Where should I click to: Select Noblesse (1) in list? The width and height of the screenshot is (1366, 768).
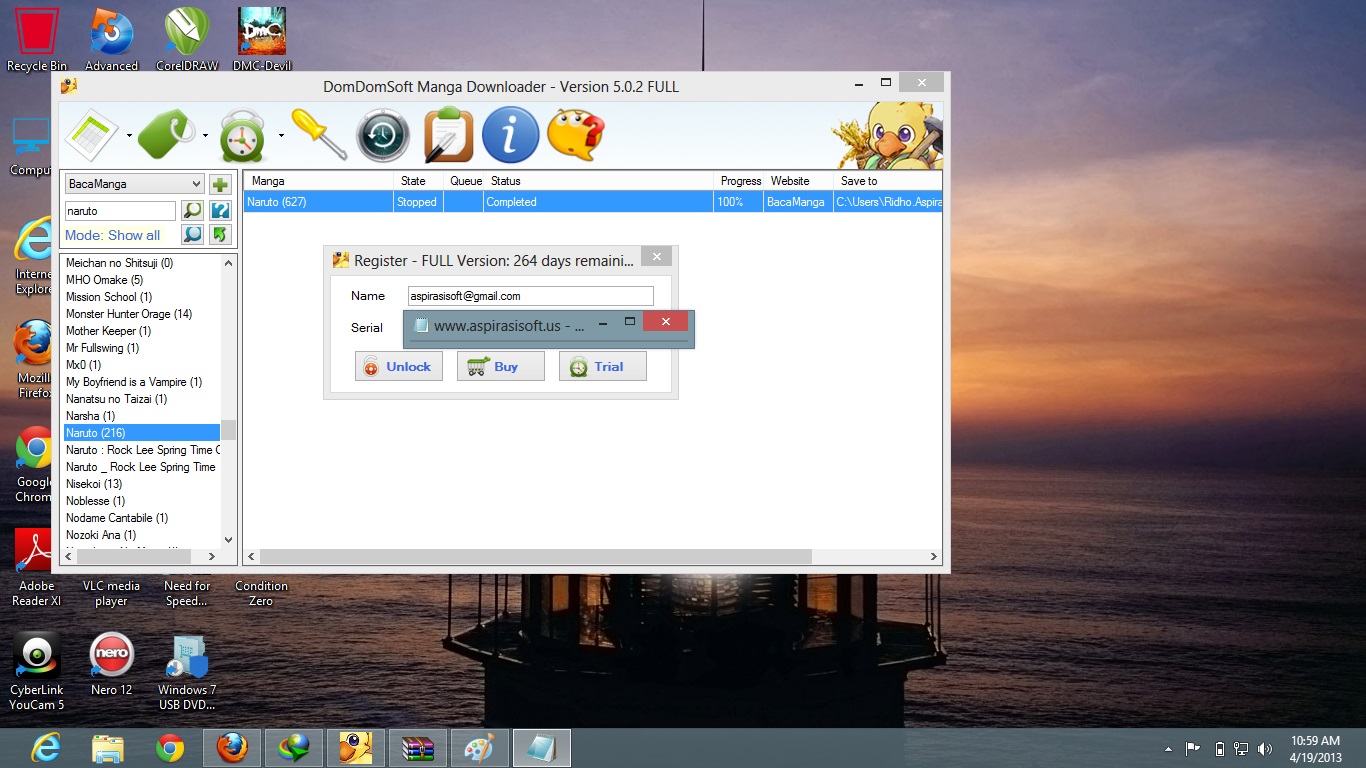pyautogui.click(x=142, y=501)
